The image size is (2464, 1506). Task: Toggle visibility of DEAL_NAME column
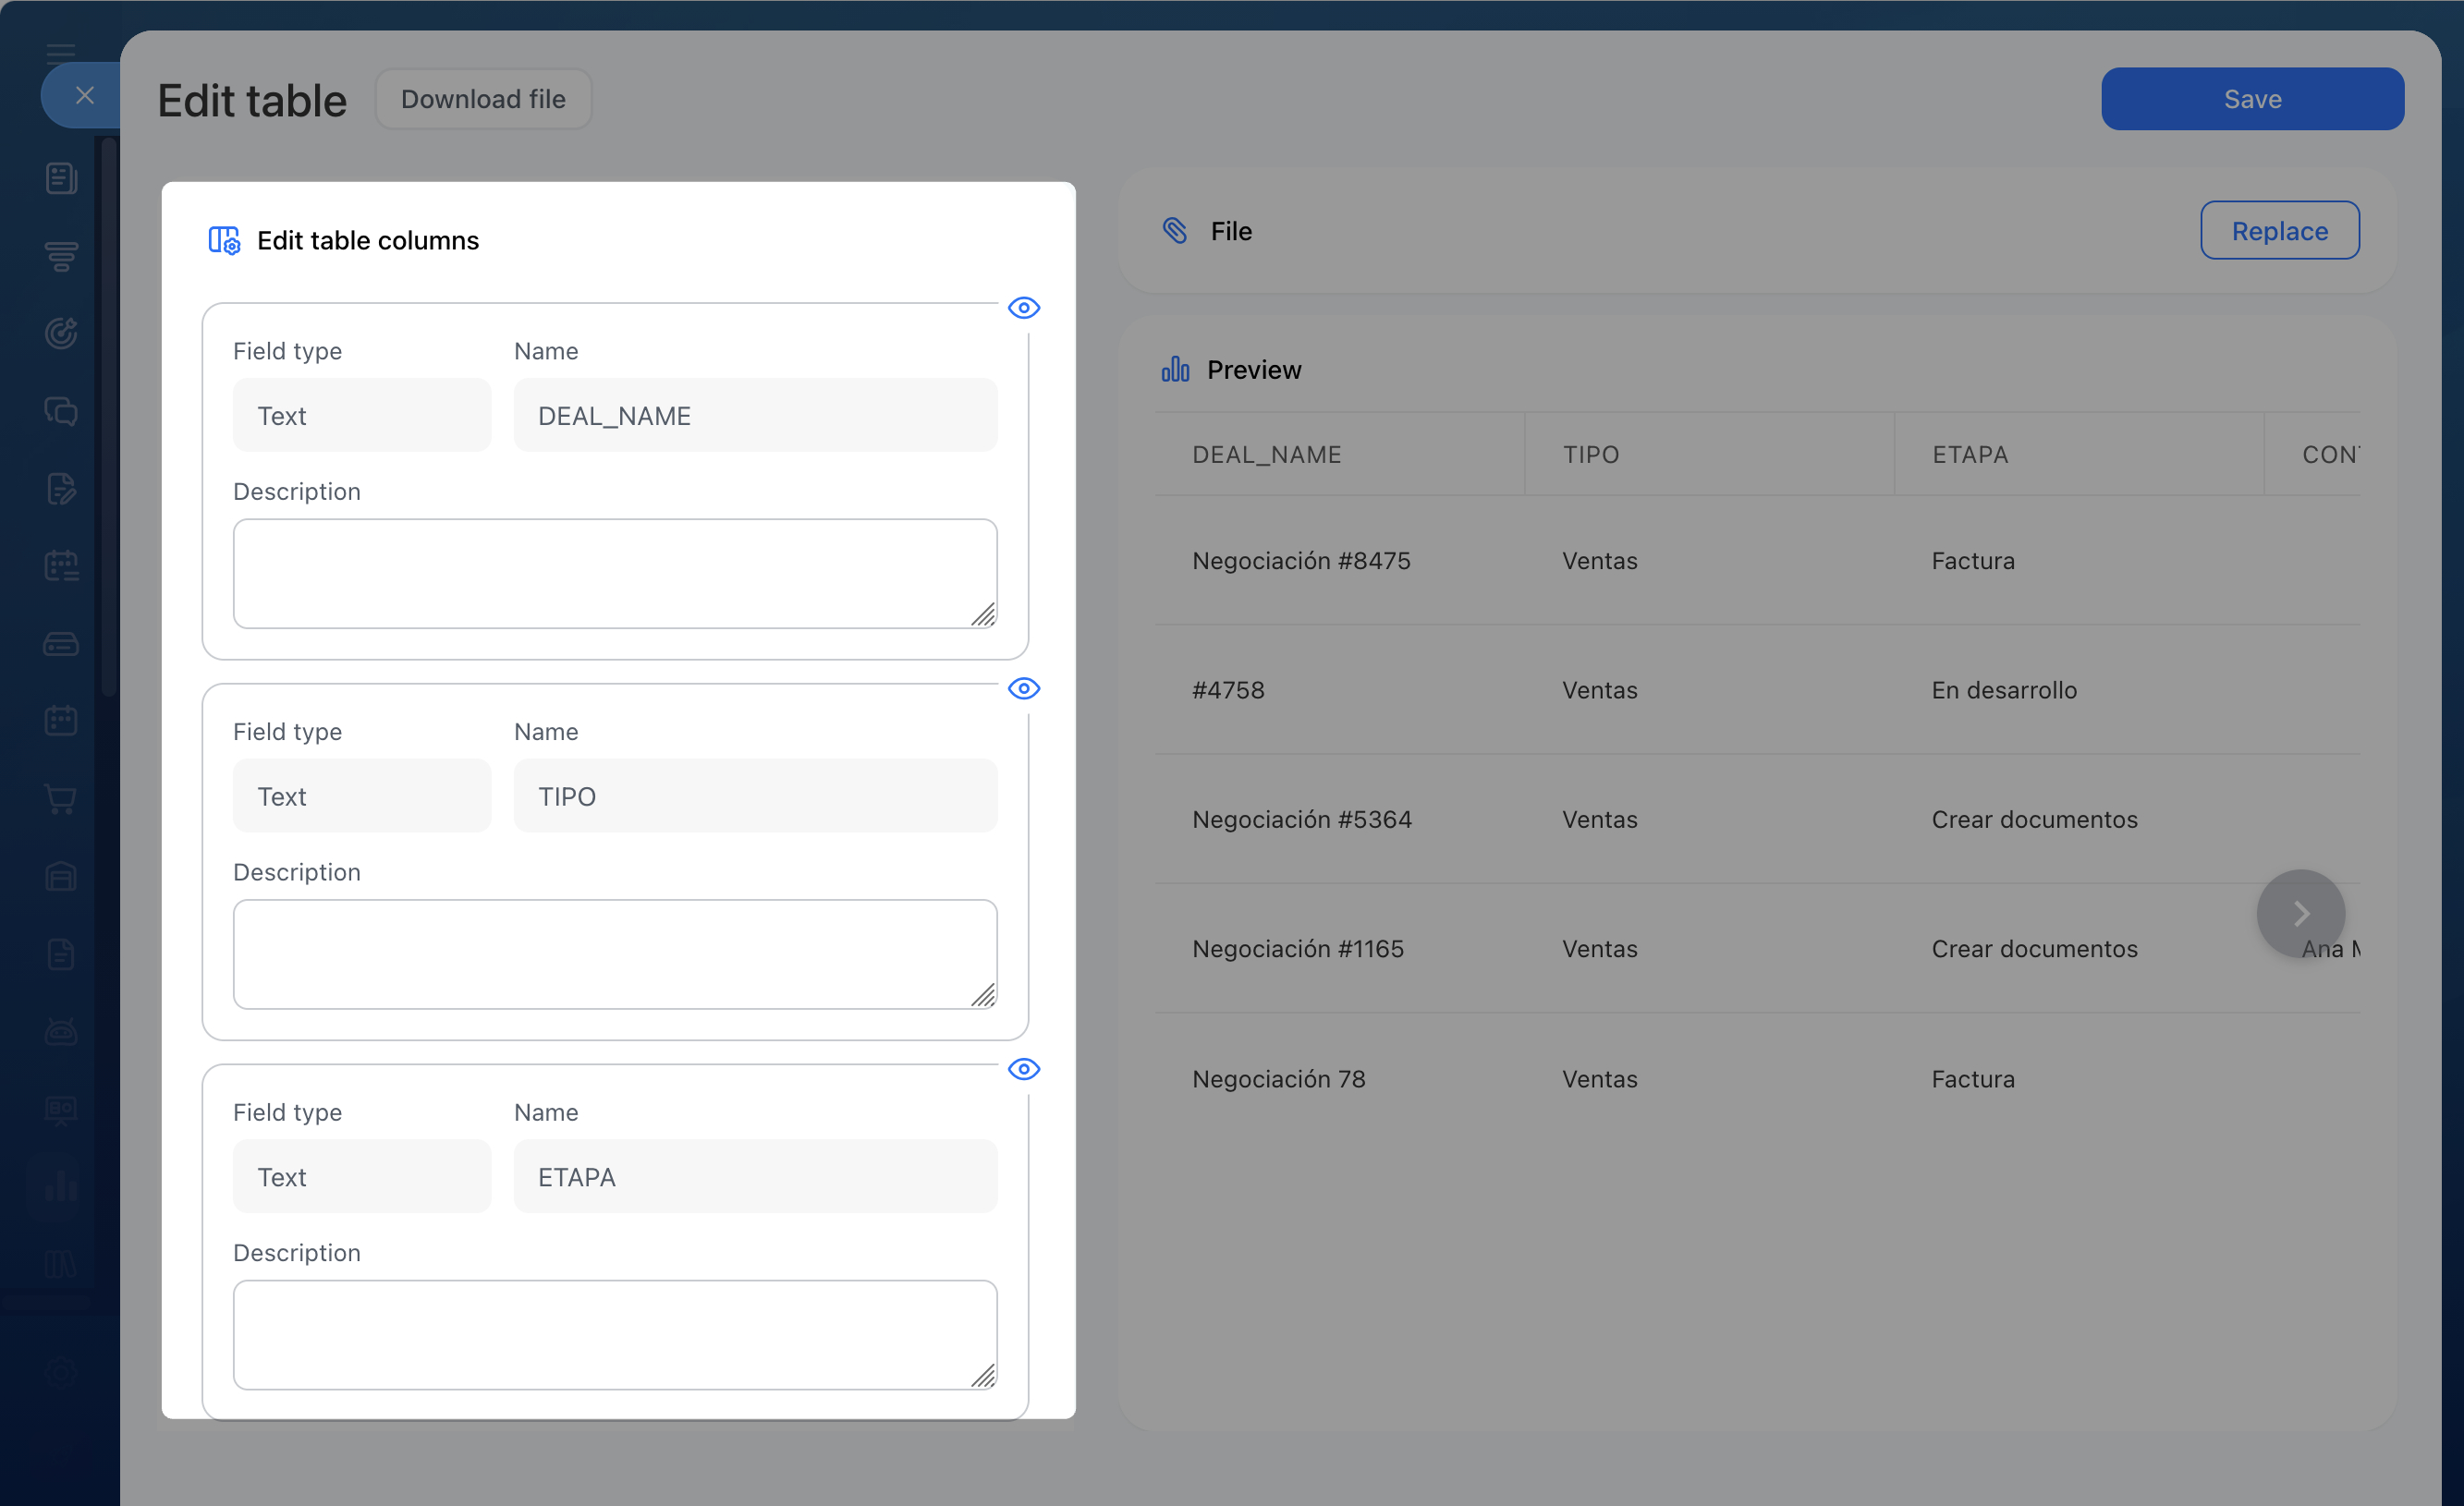click(x=1024, y=308)
